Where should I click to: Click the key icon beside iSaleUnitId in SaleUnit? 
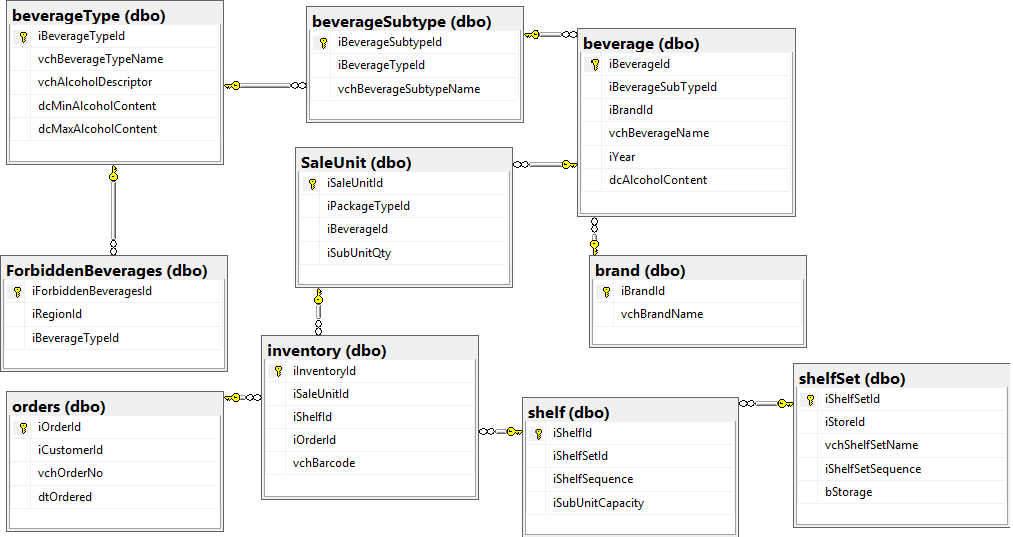pos(312,183)
